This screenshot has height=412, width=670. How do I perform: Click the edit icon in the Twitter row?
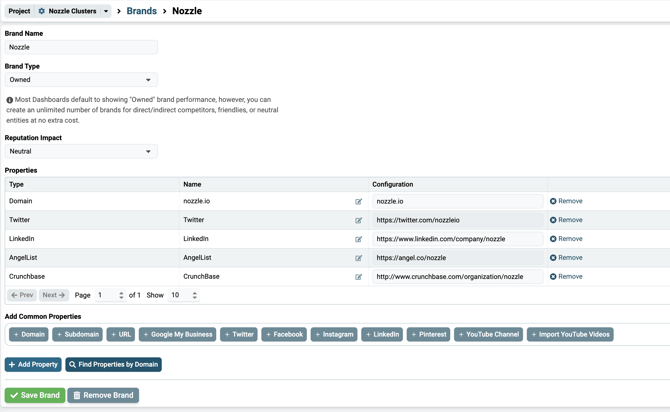(358, 220)
